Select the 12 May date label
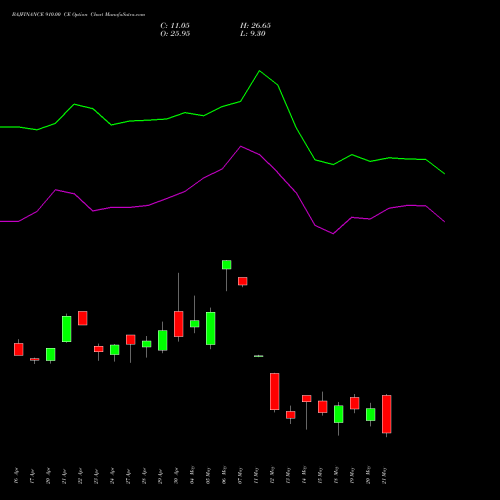Viewport: 500px width, 500px height. point(272,475)
